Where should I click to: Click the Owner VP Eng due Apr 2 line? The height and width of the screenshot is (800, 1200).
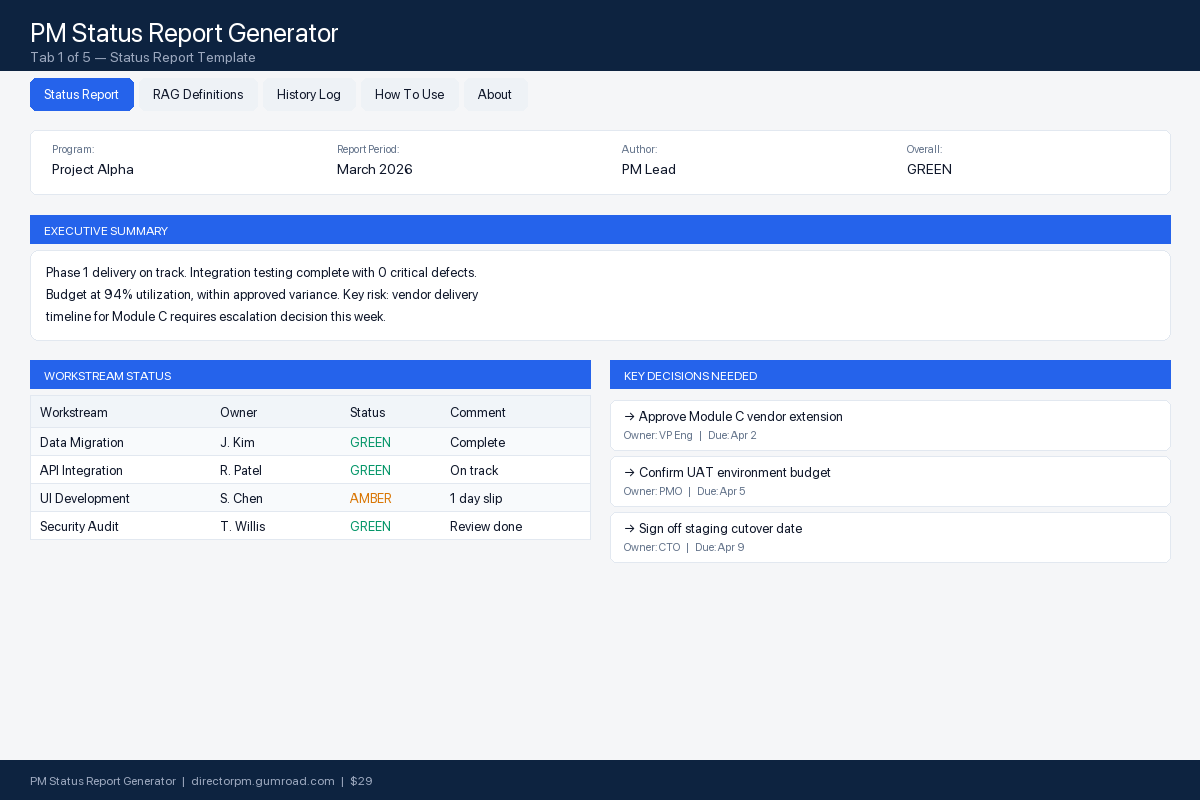click(690, 436)
